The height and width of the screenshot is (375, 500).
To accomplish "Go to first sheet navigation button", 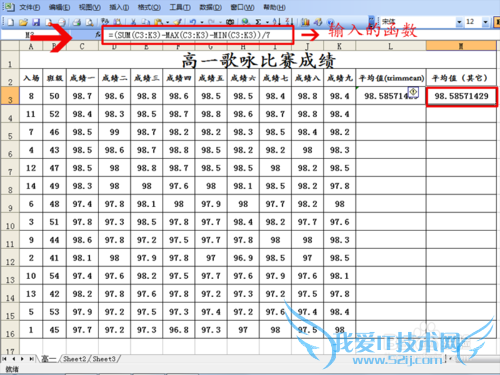I will [5, 359].
